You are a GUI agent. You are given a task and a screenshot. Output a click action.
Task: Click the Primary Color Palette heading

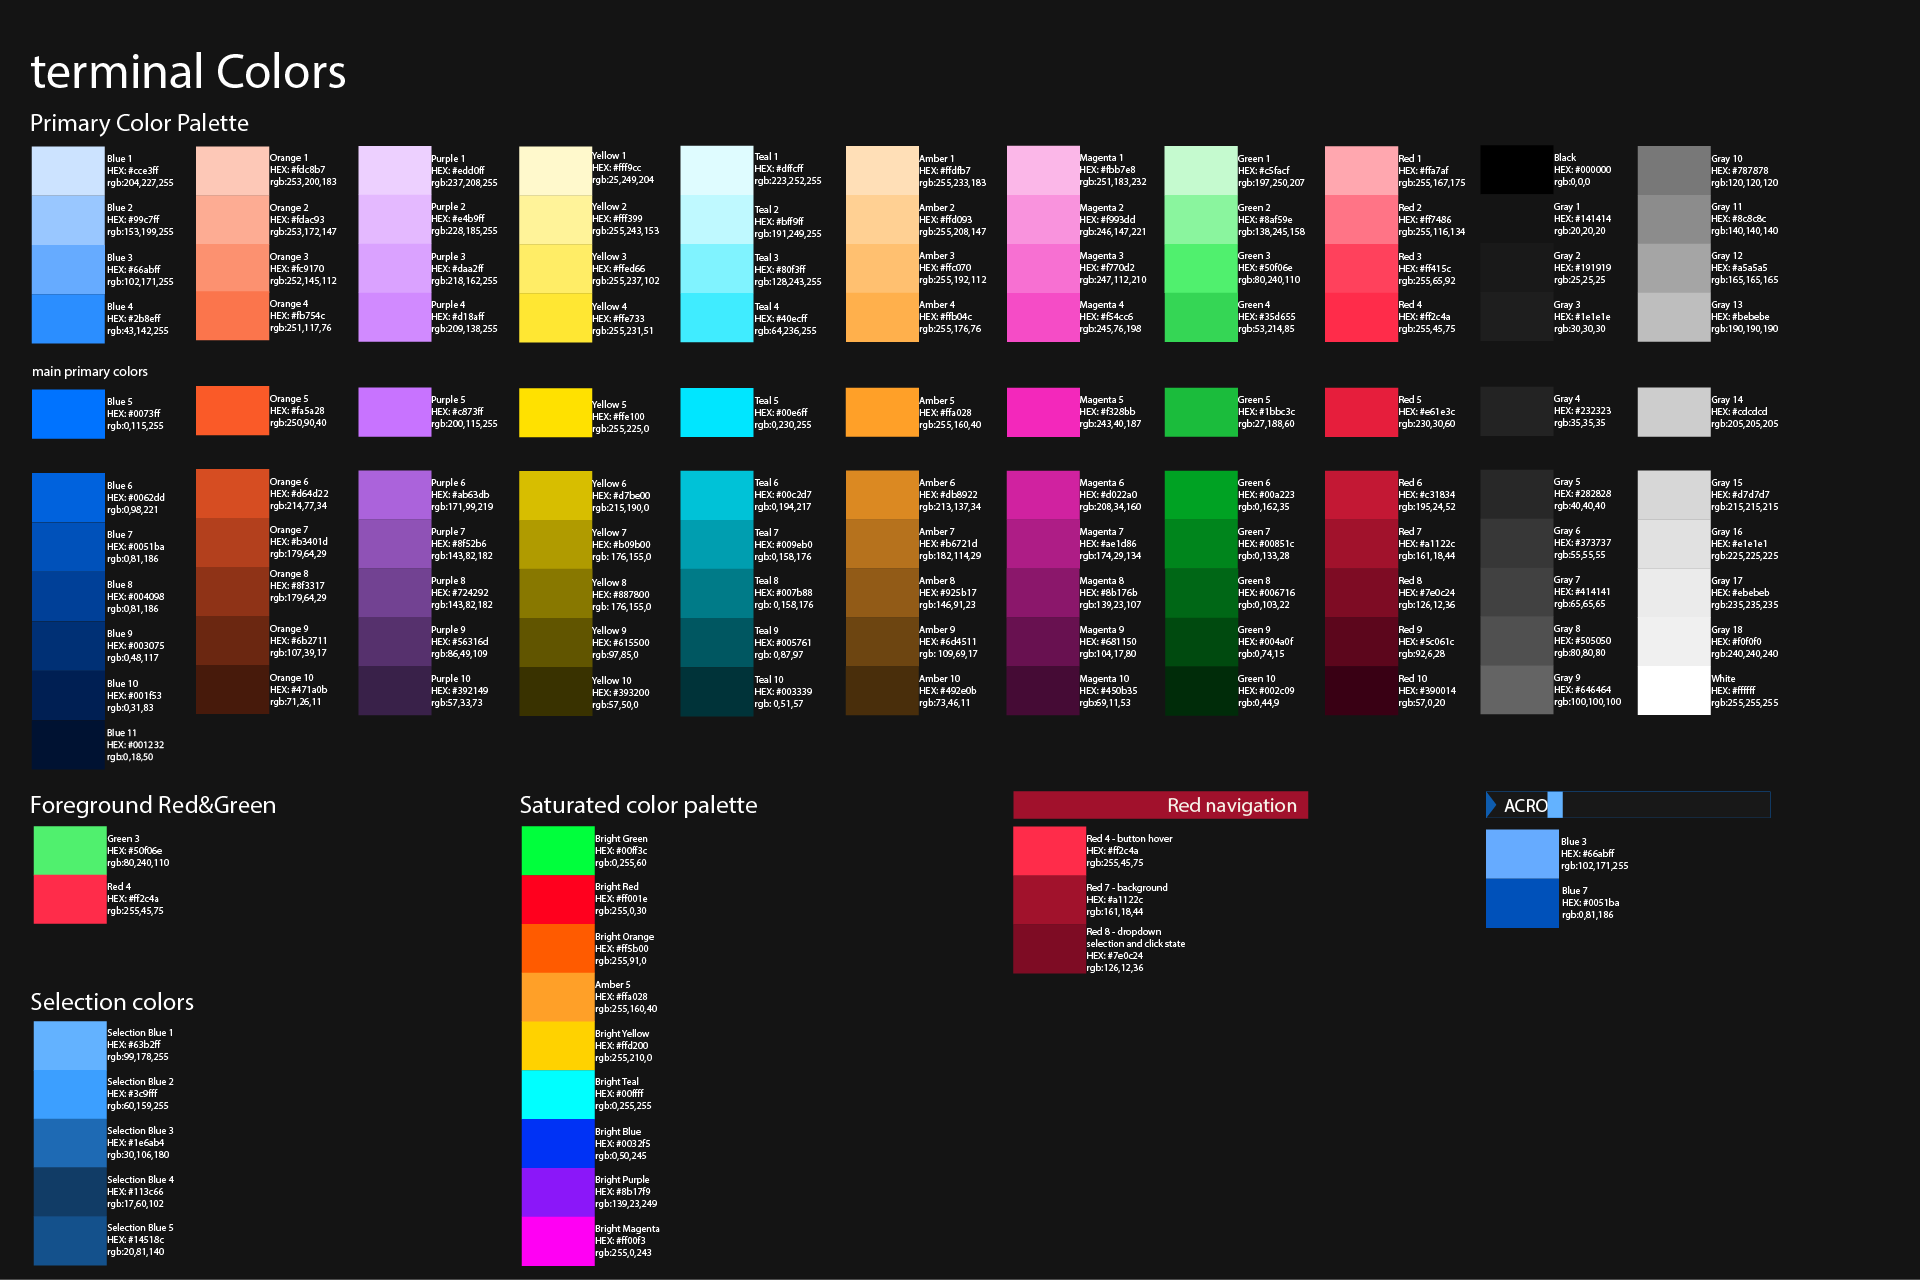click(x=139, y=123)
